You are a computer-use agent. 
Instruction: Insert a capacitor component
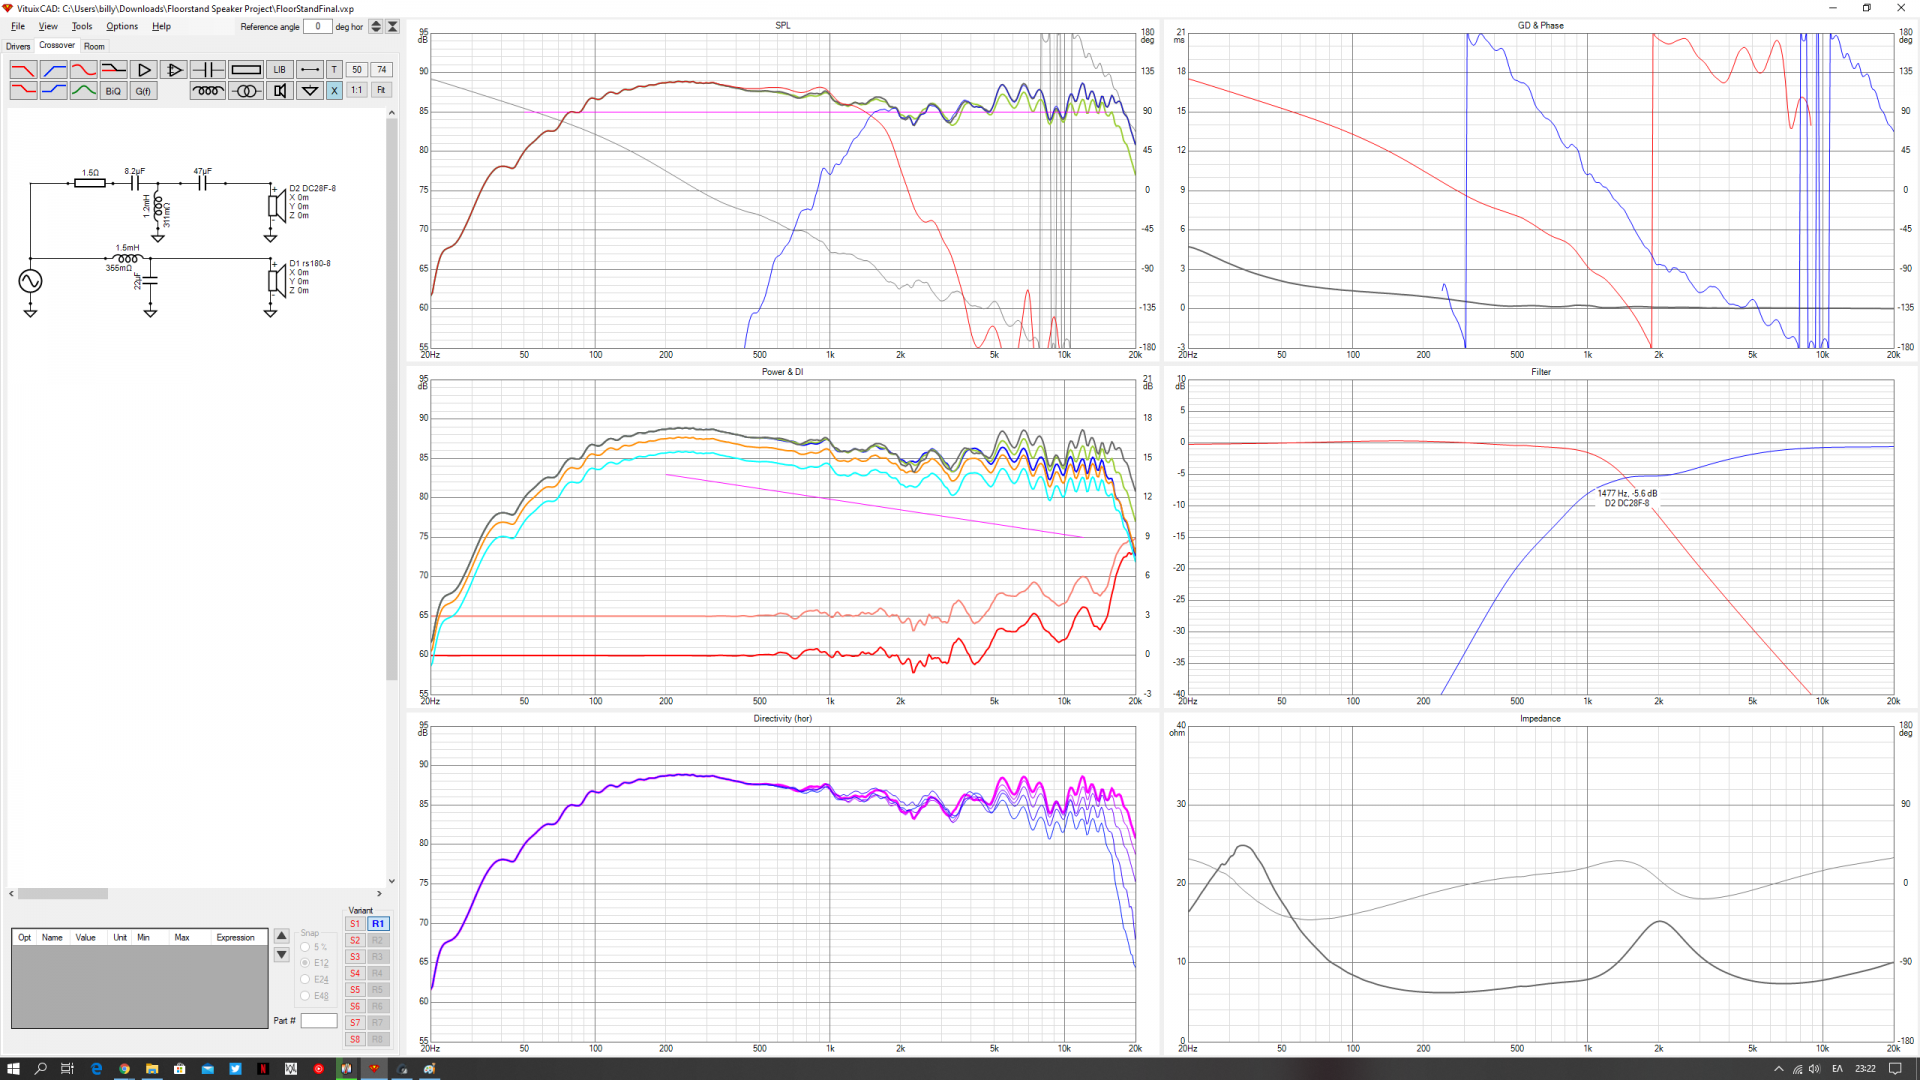coord(208,70)
